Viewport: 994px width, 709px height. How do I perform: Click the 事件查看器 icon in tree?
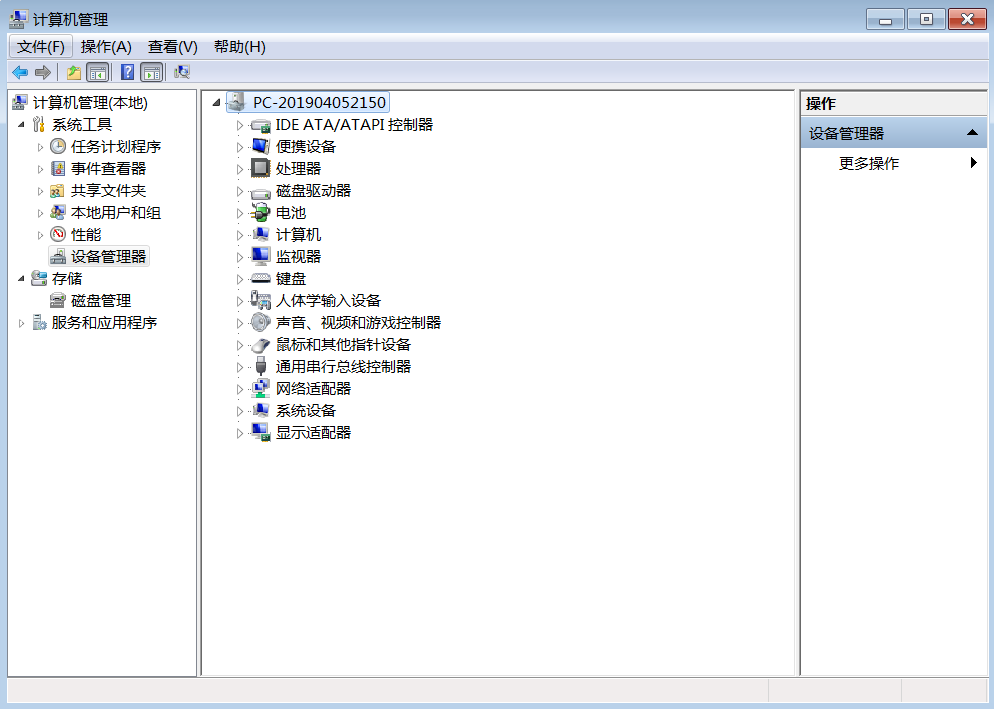pyautogui.click(x=58, y=169)
